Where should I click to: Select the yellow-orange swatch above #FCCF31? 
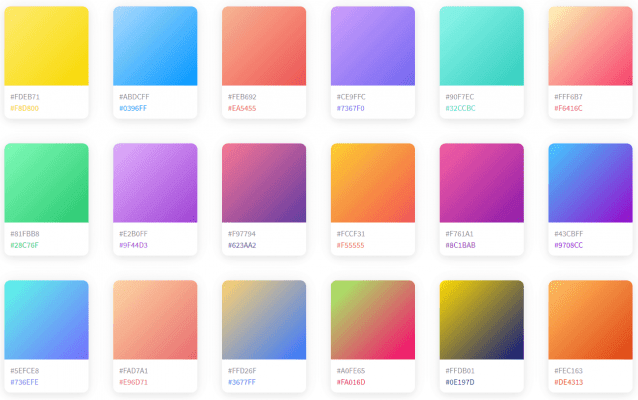click(373, 183)
